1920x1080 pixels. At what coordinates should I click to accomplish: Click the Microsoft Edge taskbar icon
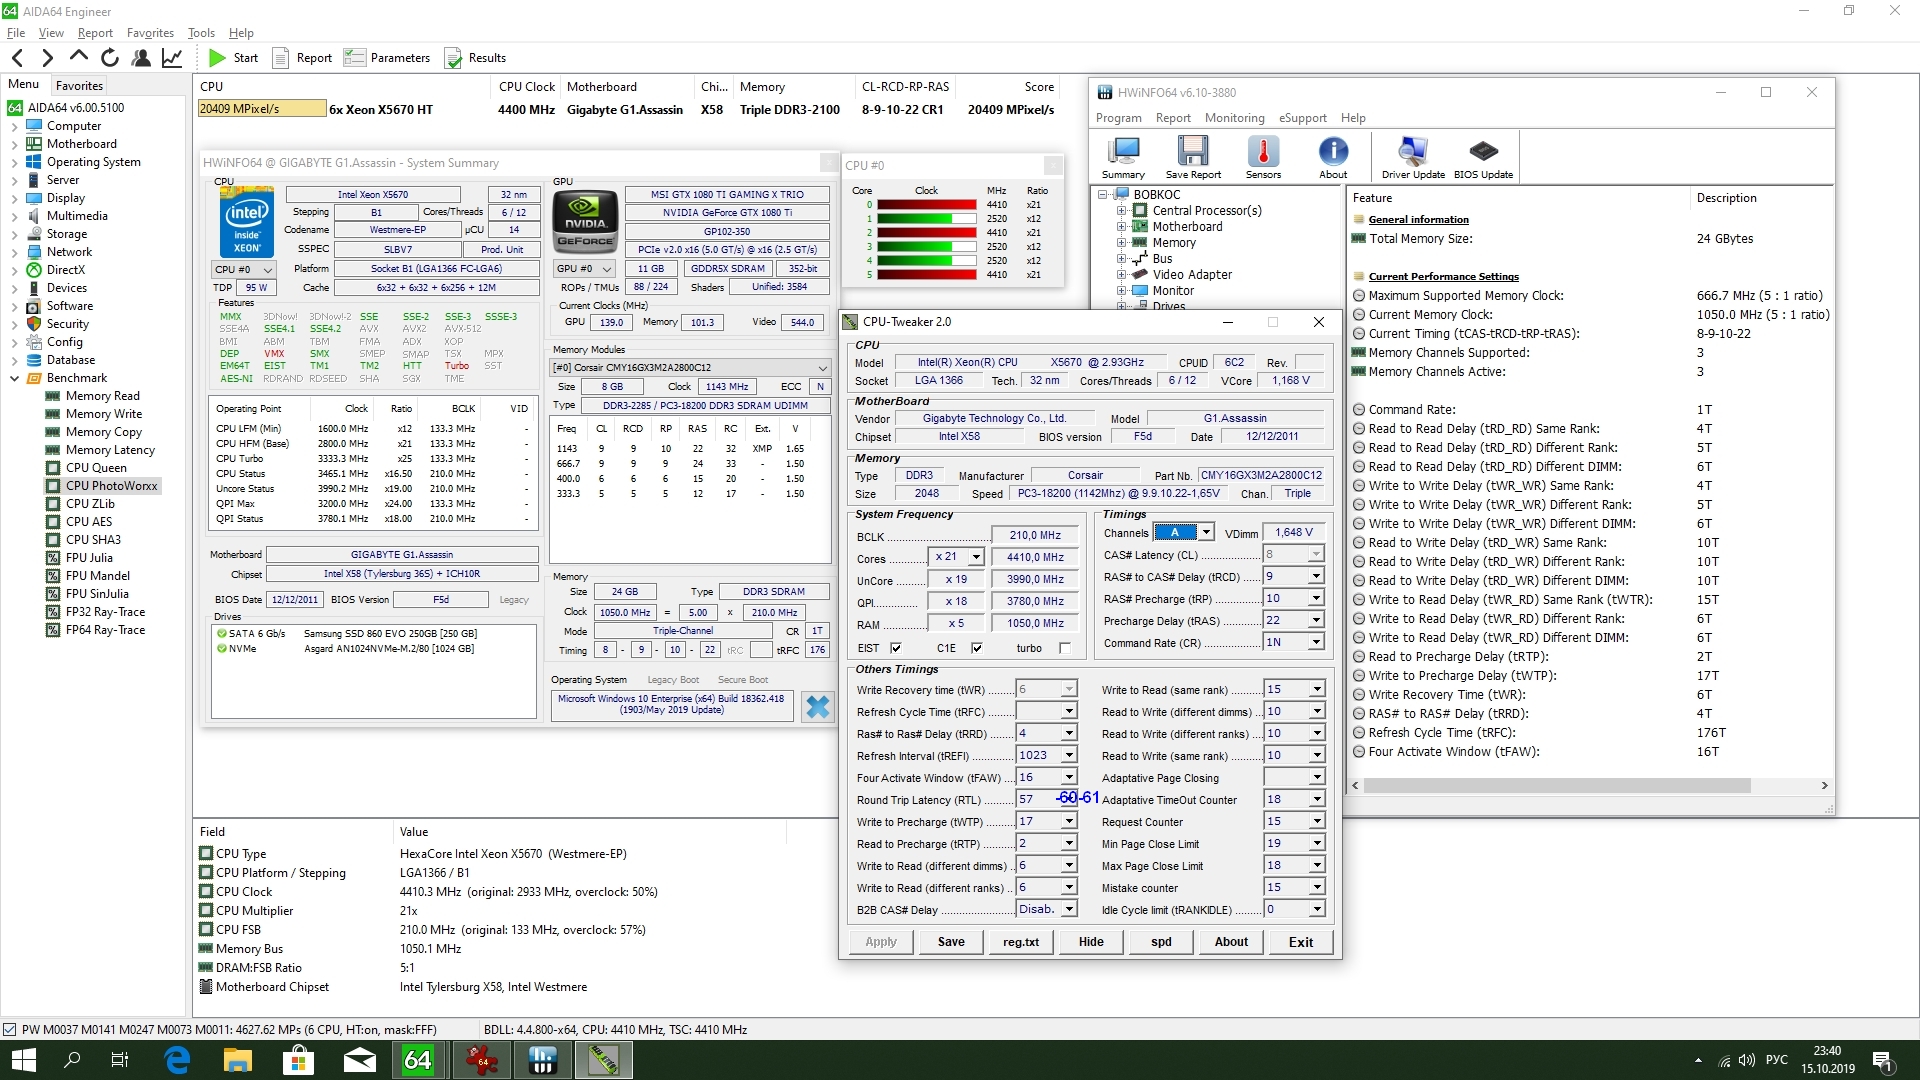178,1060
